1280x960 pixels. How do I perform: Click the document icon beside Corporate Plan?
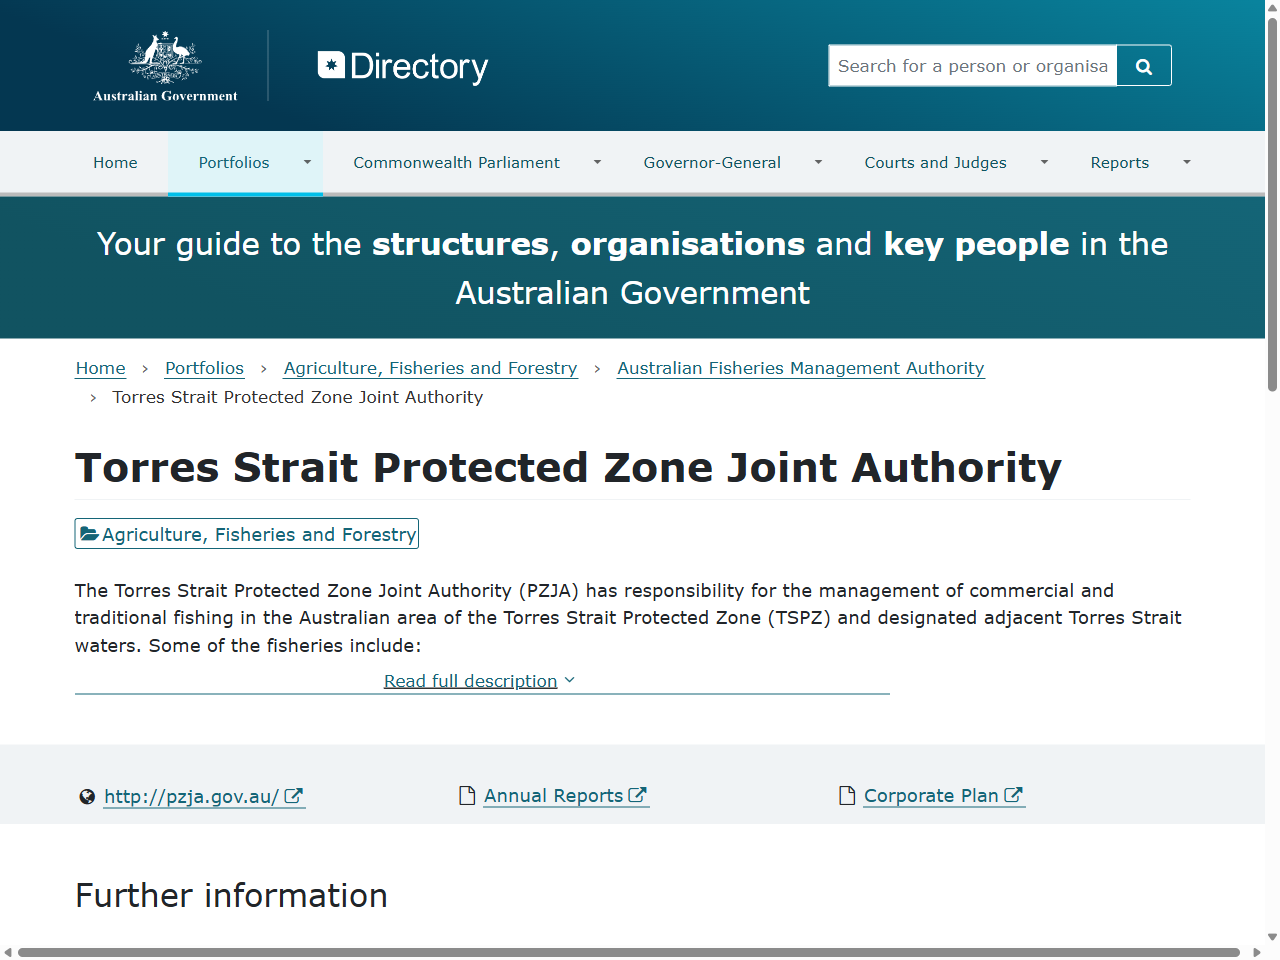pyautogui.click(x=846, y=795)
